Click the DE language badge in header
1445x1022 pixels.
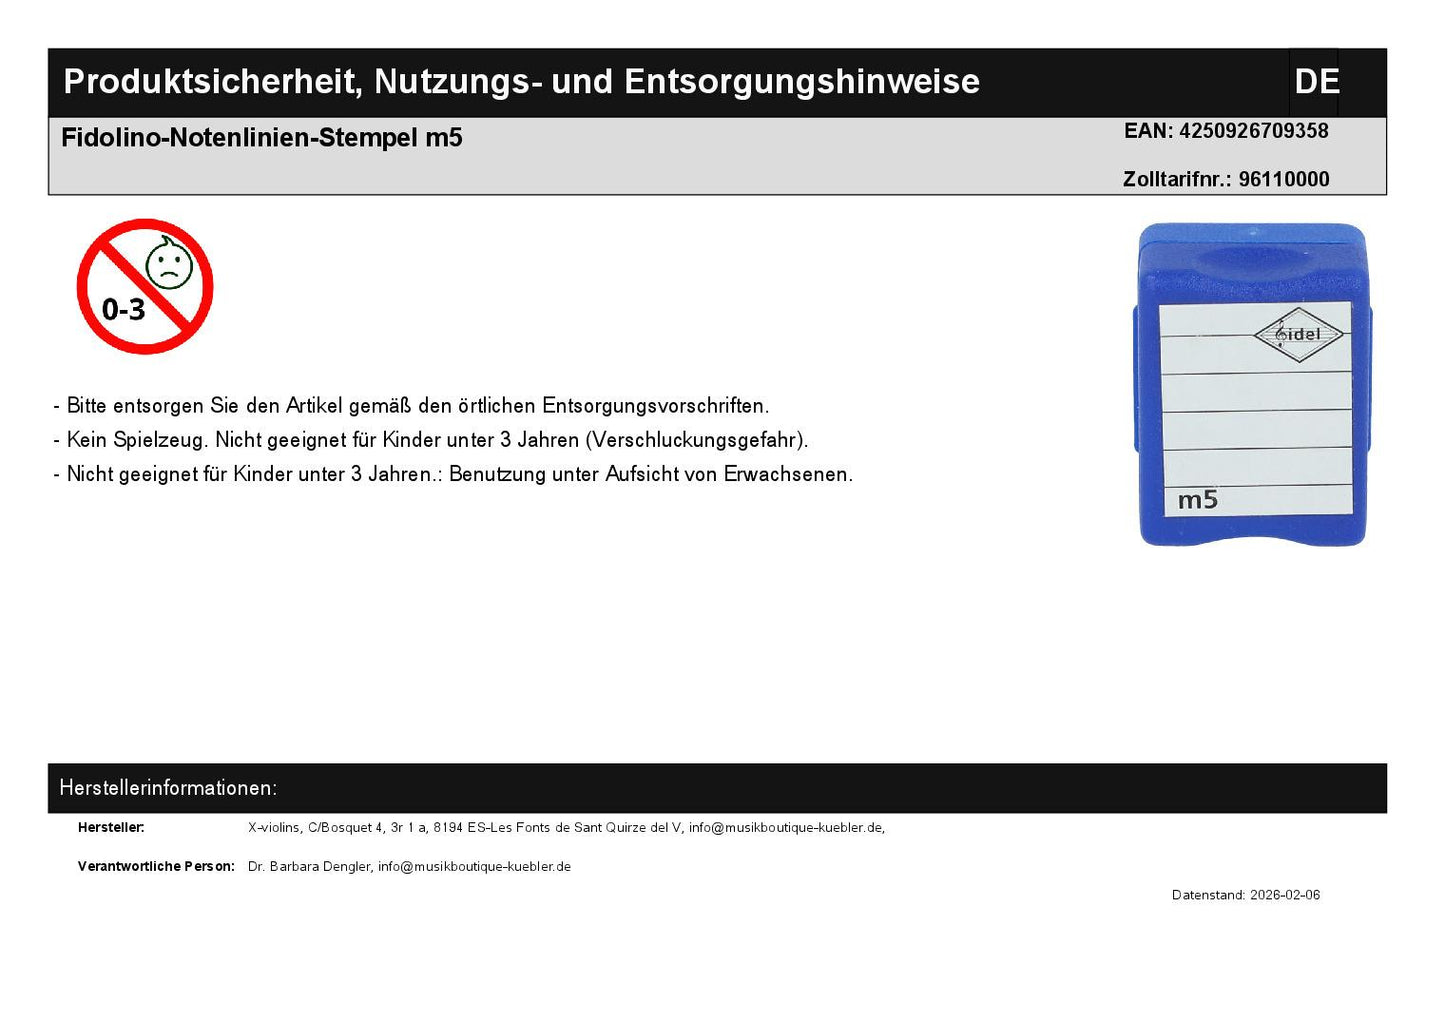[1315, 82]
